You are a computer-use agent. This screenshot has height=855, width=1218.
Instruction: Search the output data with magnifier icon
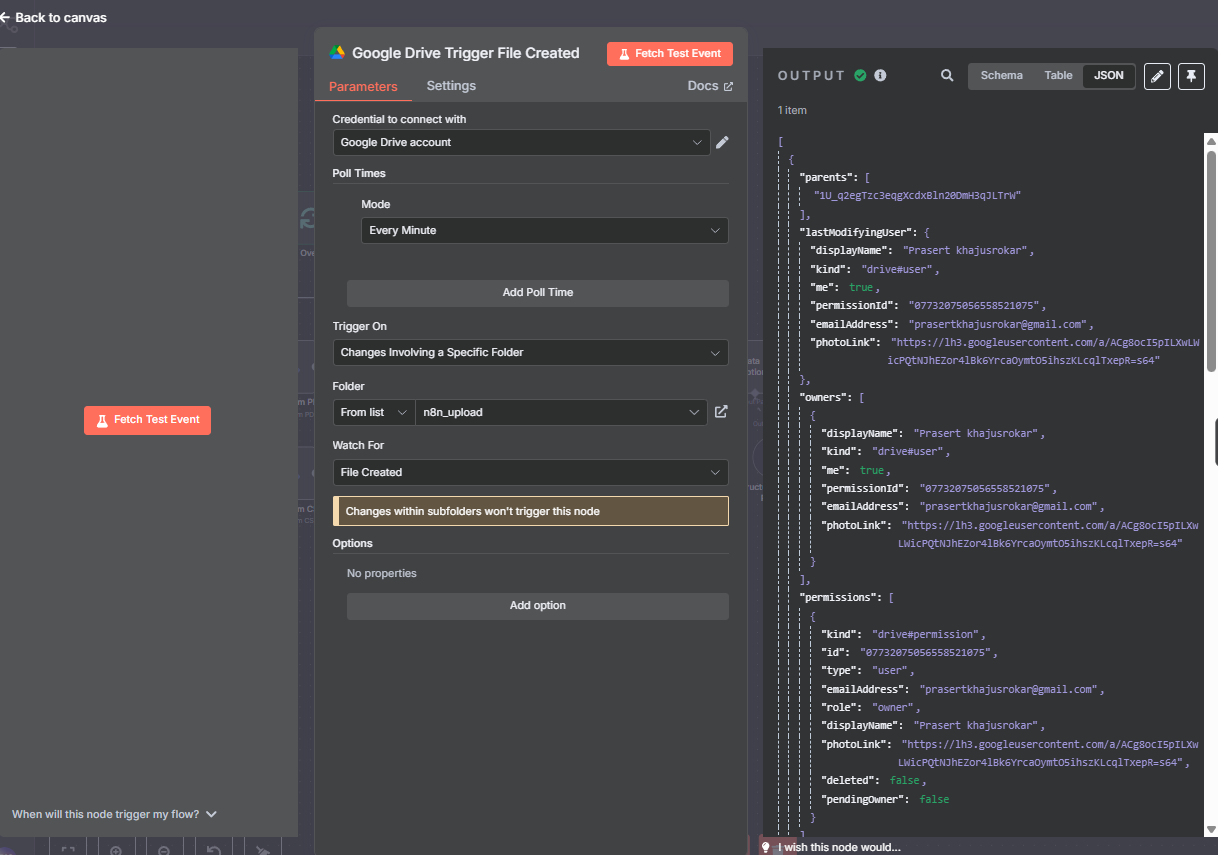click(947, 76)
